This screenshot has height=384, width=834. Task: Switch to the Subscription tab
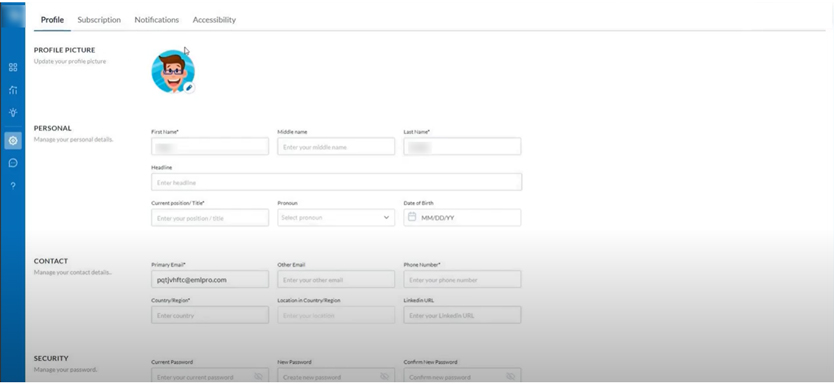[x=99, y=20]
